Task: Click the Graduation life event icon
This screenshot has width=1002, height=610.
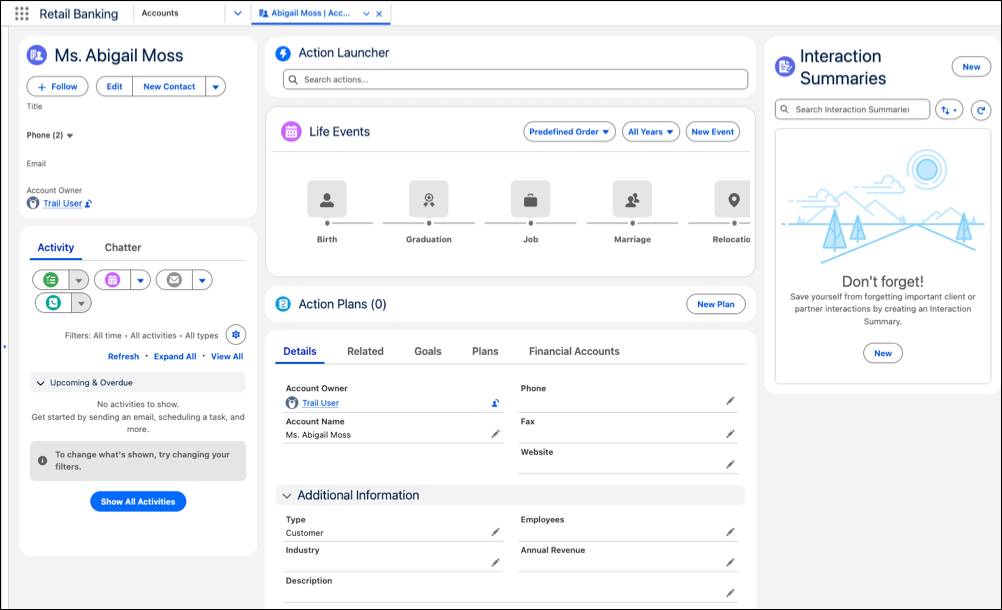Action: [429, 199]
